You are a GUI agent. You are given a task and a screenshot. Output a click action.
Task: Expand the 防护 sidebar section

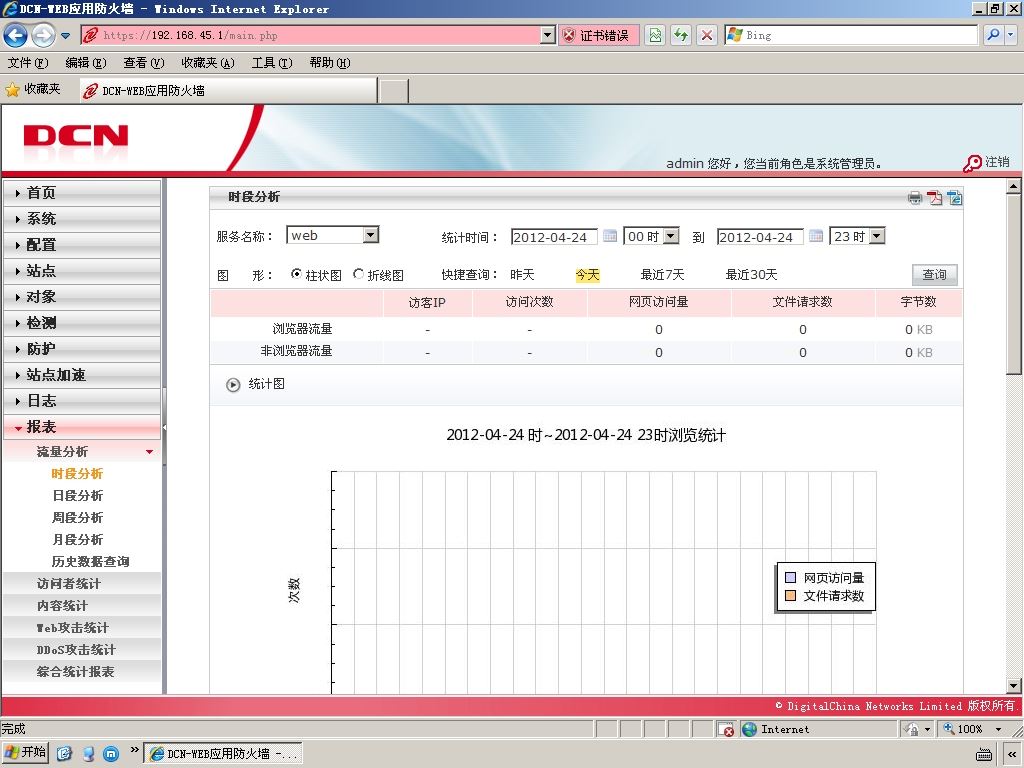82,349
